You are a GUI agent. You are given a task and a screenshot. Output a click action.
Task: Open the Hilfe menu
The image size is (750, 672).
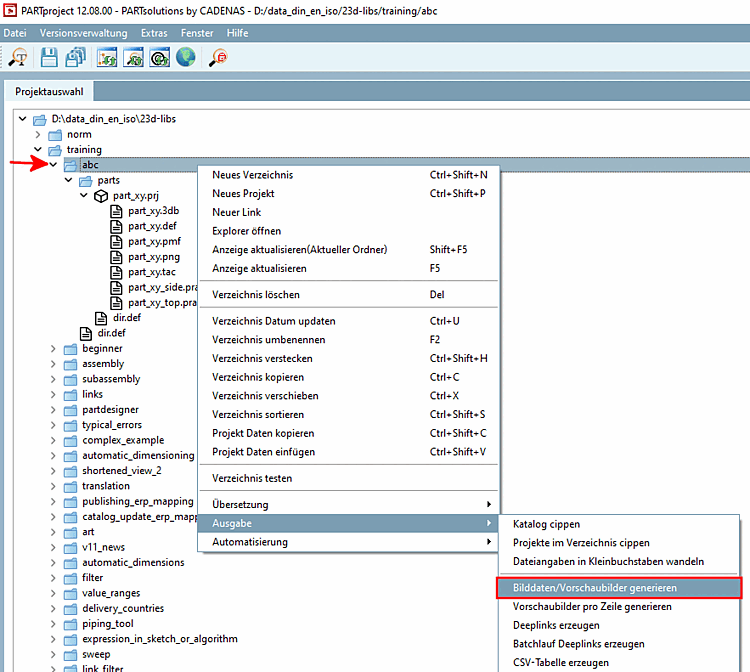tap(237, 33)
